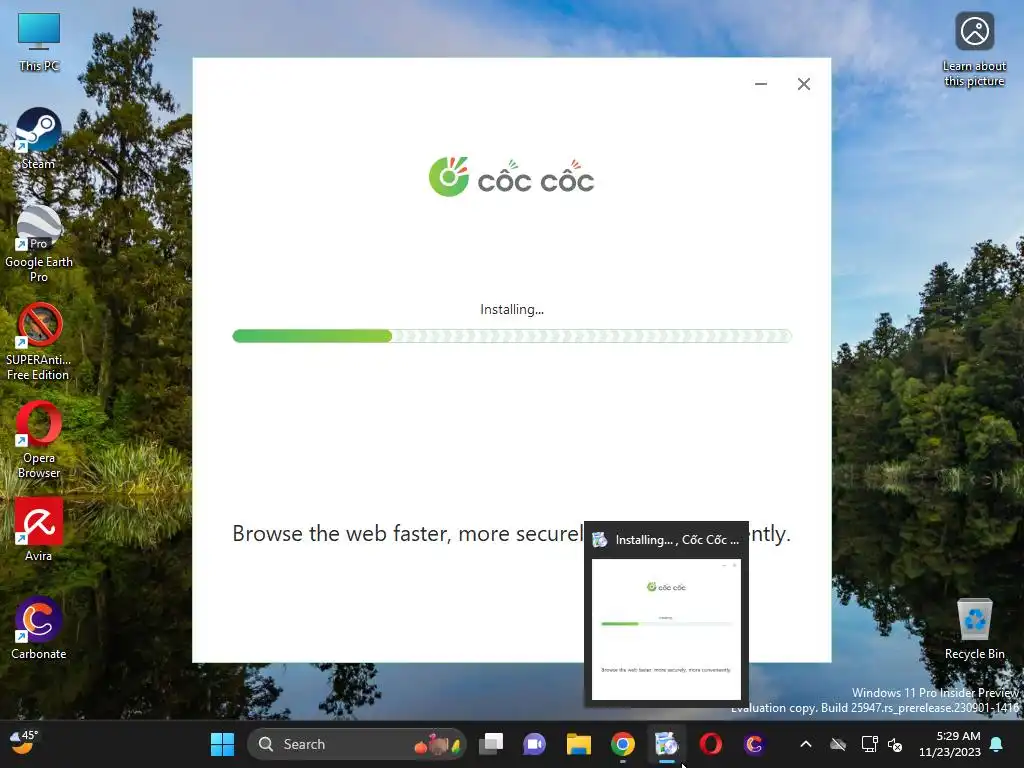Minimize the Cốc Cốc installer window
The image size is (1024, 768).
(x=761, y=84)
